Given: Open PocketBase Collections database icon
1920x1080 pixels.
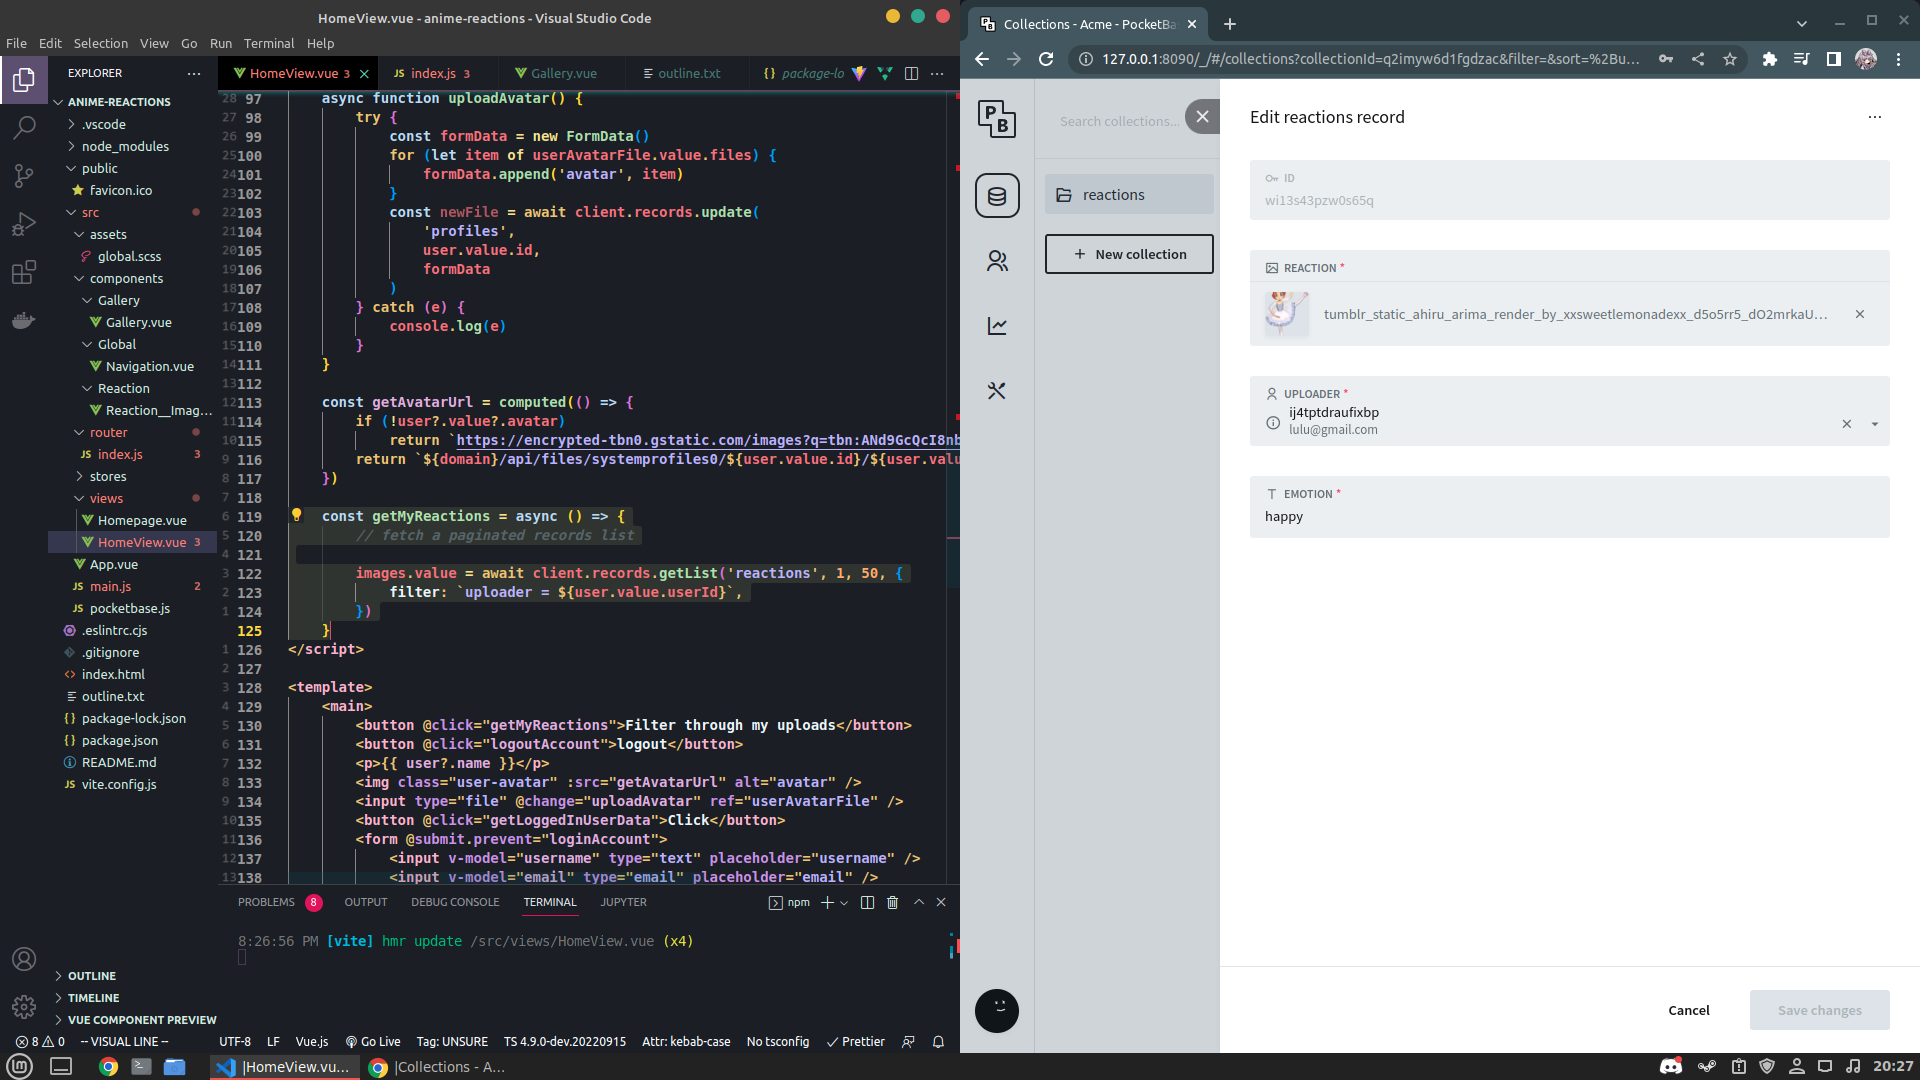Looking at the screenshot, I should pyautogui.click(x=997, y=196).
